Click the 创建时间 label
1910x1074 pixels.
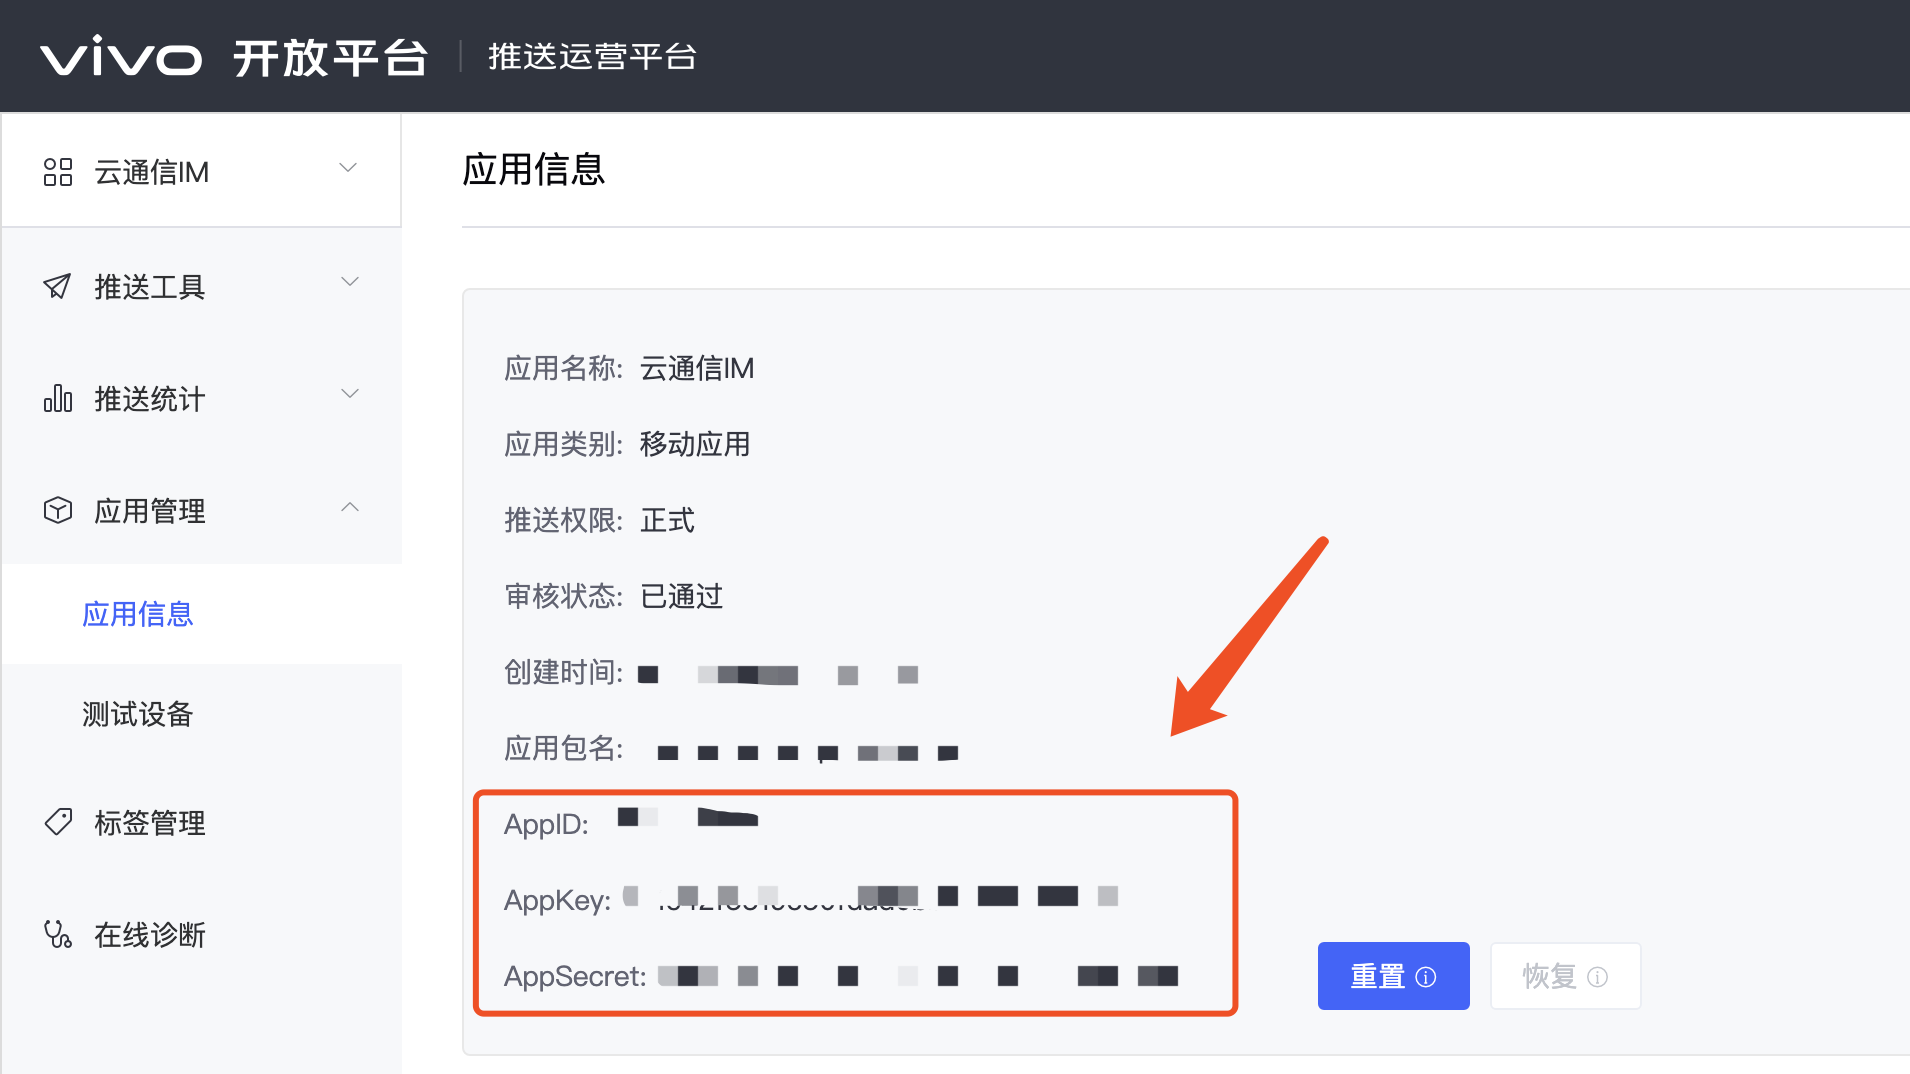(563, 672)
